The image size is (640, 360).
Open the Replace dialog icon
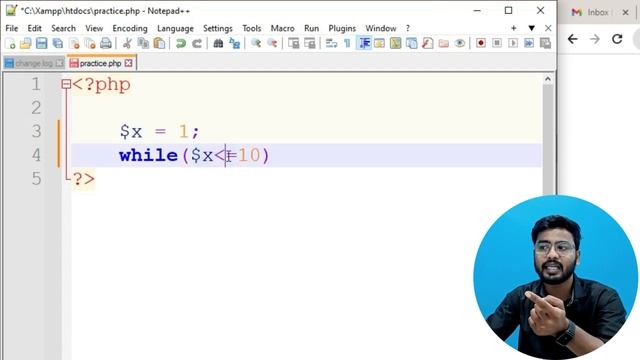click(234, 43)
